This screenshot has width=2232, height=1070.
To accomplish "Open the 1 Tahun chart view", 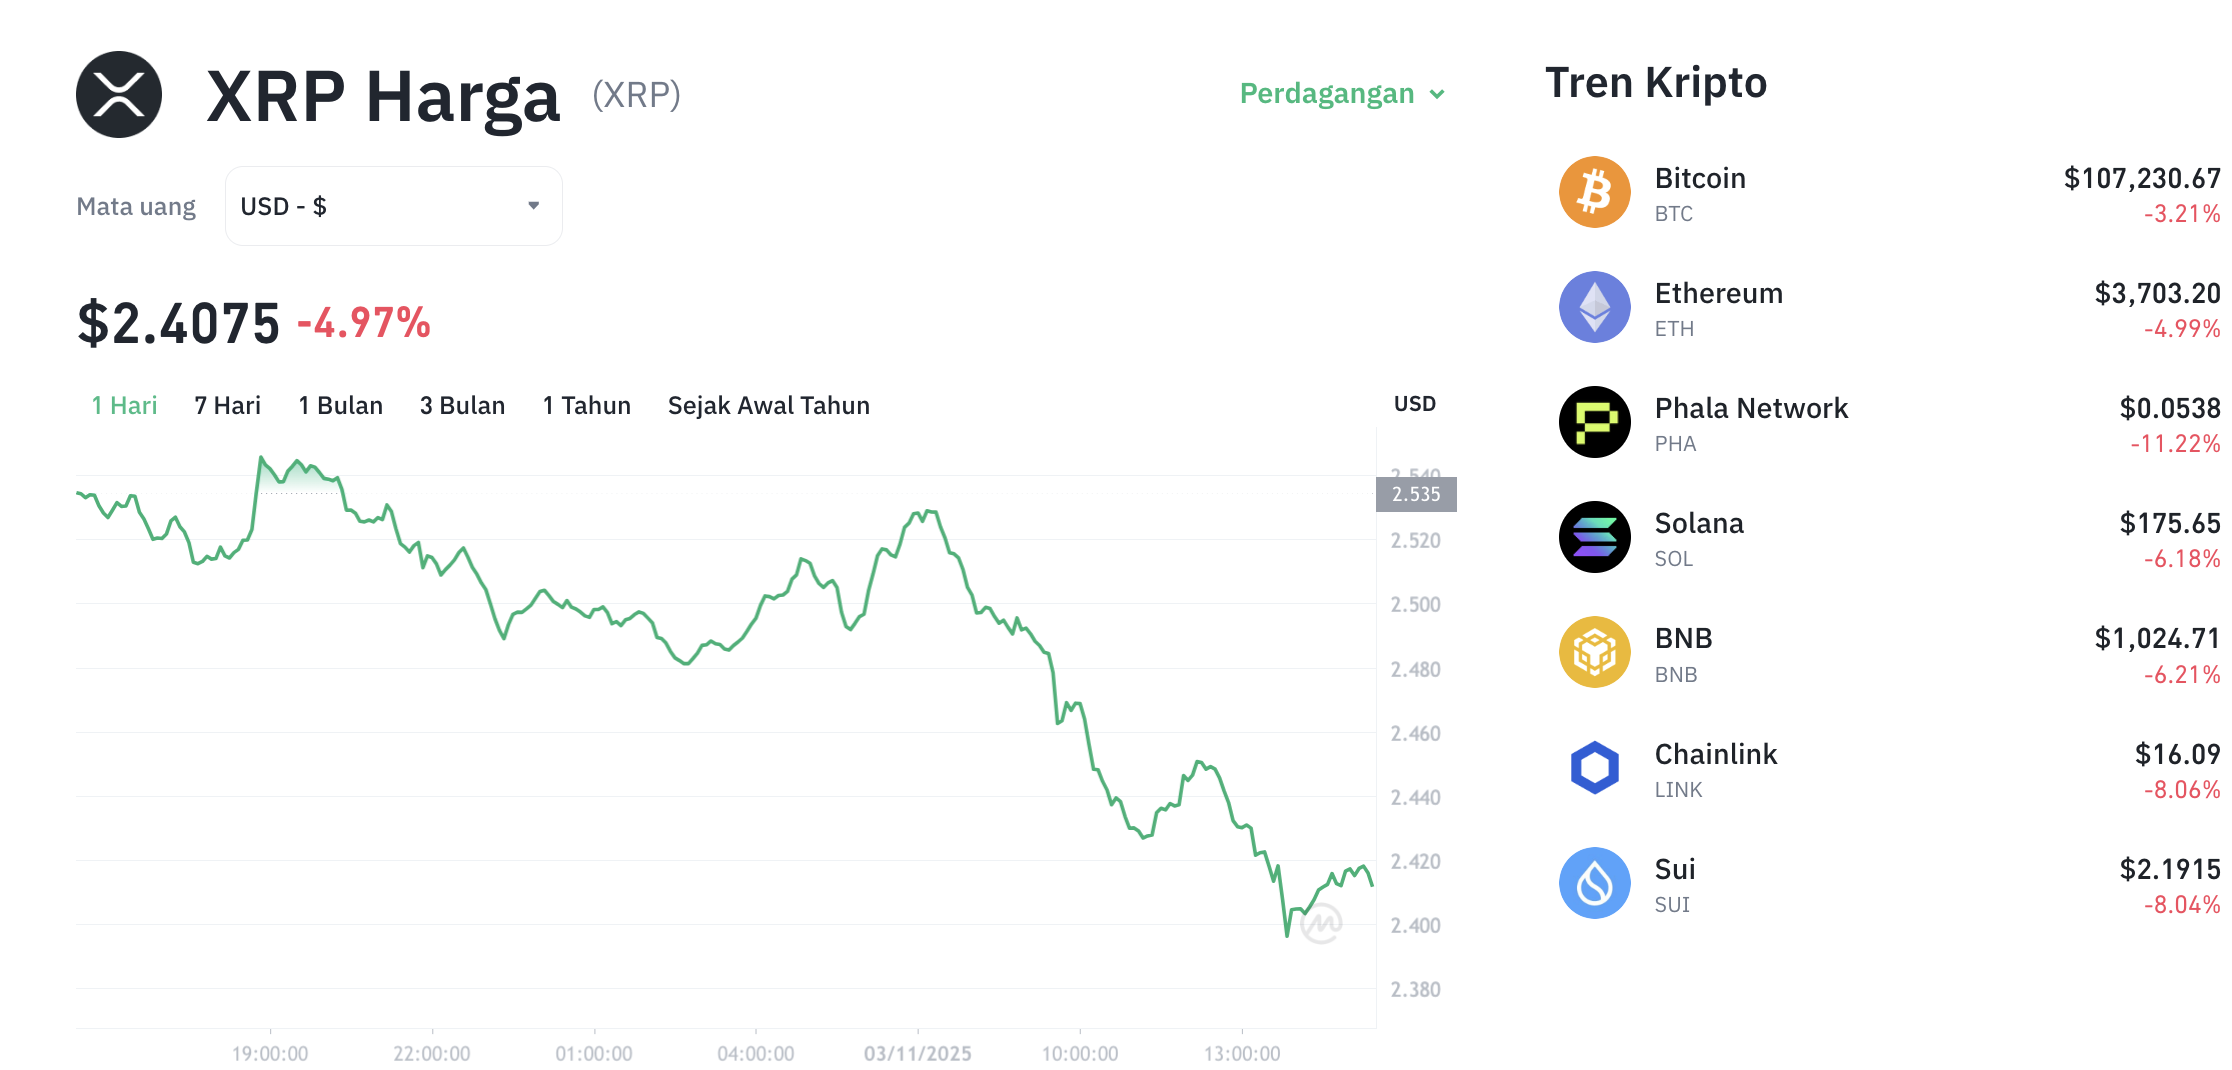I will coord(586,405).
